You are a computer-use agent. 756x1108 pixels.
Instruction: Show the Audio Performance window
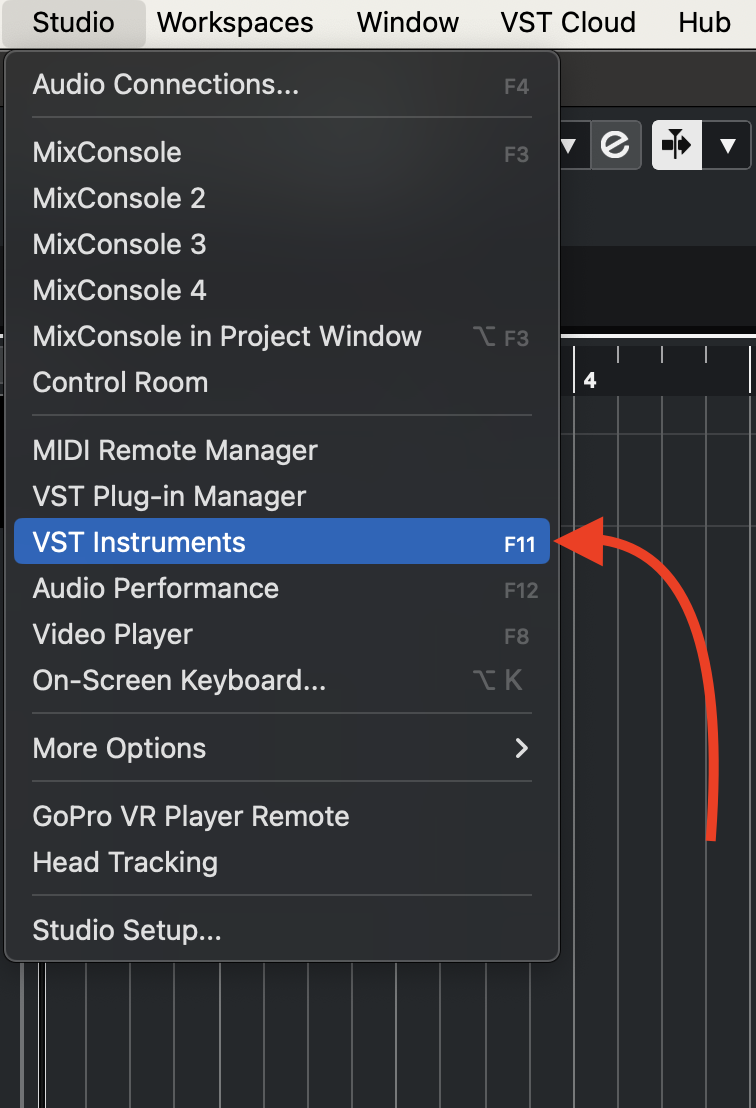[156, 588]
